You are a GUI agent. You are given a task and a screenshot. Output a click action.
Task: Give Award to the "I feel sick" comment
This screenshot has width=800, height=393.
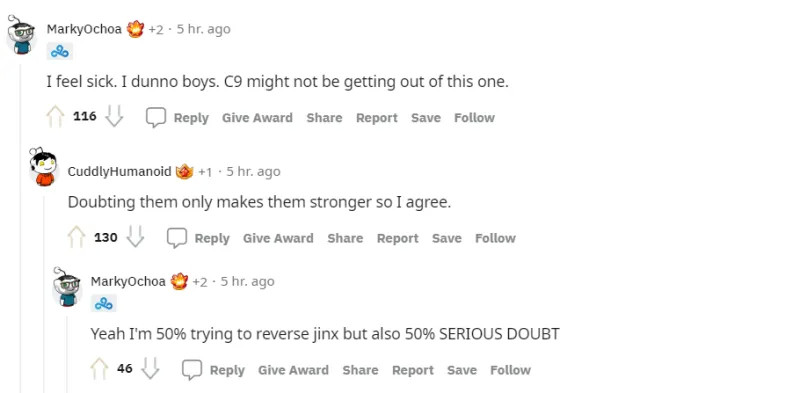pos(257,118)
